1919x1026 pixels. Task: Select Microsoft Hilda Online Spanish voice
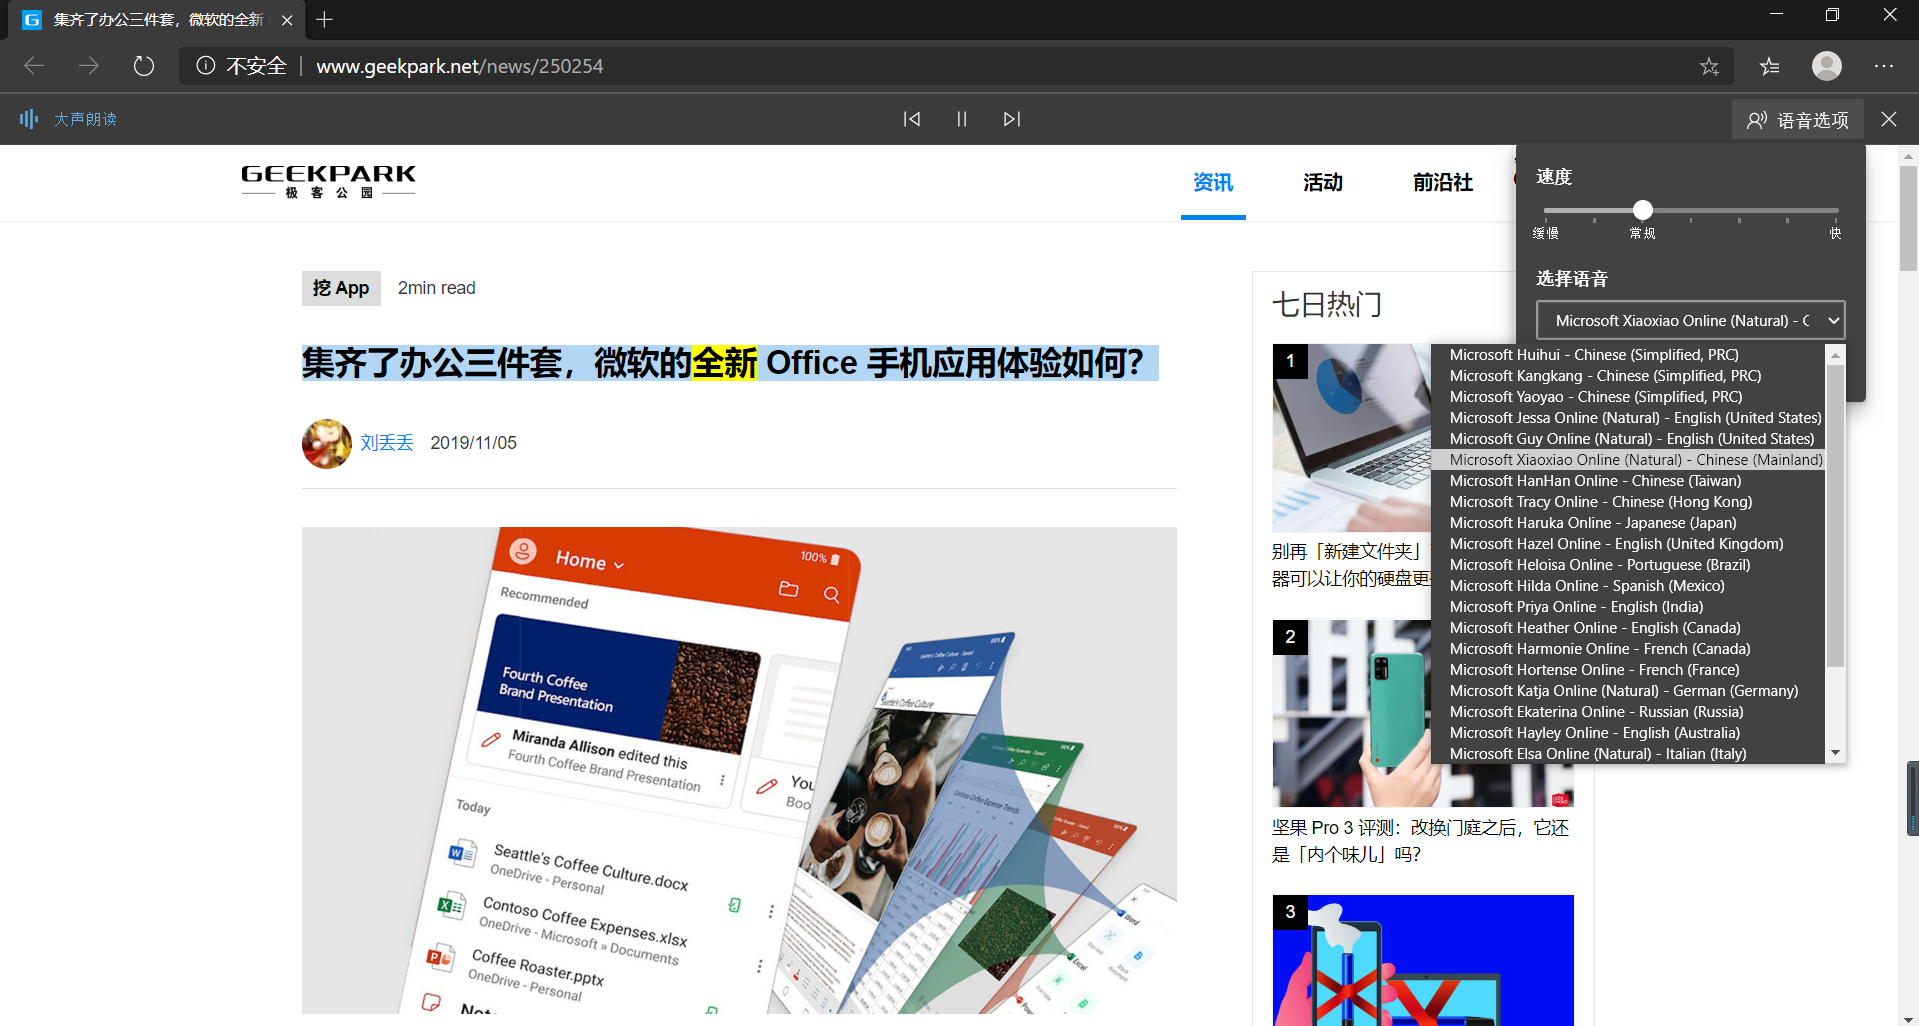1628,586
